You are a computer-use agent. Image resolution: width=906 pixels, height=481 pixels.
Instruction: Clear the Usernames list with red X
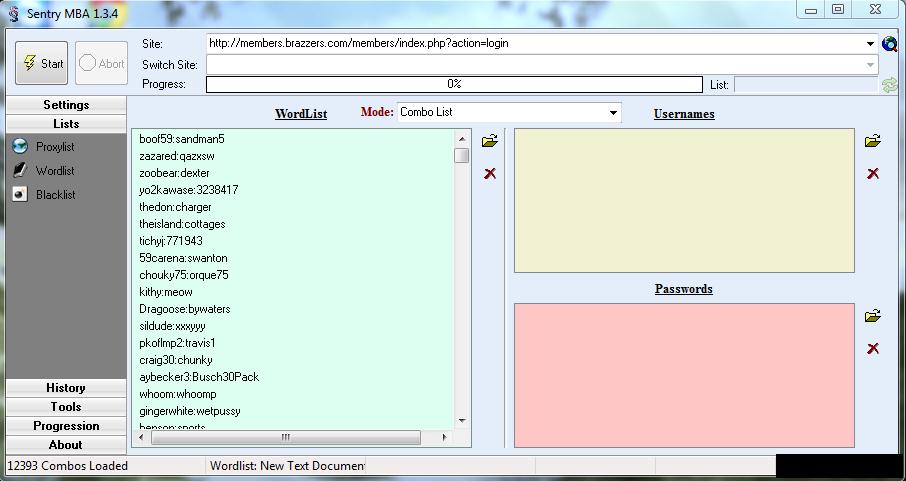pos(873,173)
